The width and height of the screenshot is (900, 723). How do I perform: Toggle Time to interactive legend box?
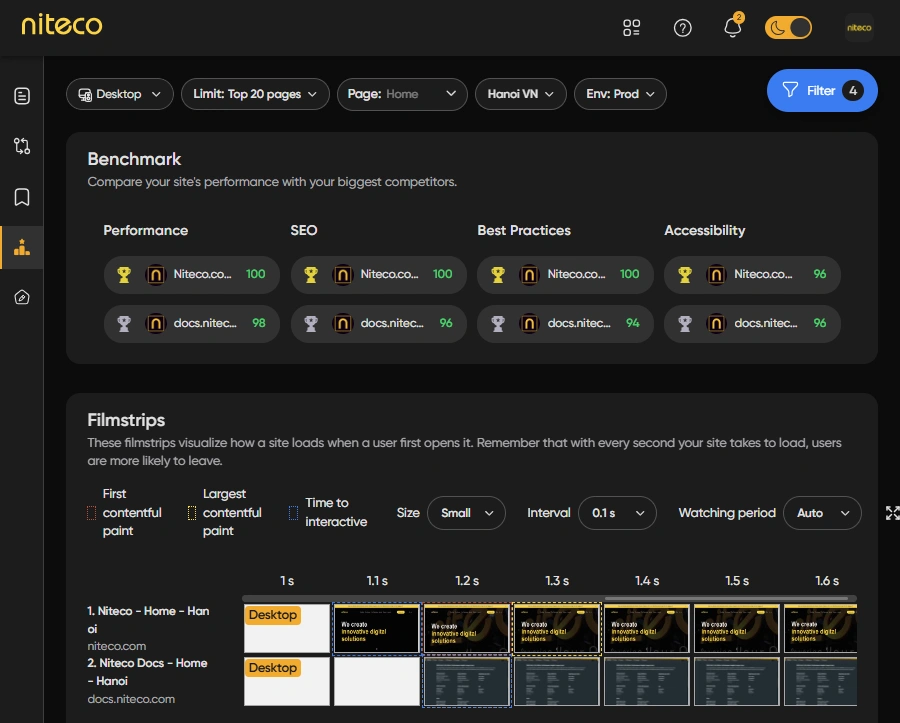293,513
